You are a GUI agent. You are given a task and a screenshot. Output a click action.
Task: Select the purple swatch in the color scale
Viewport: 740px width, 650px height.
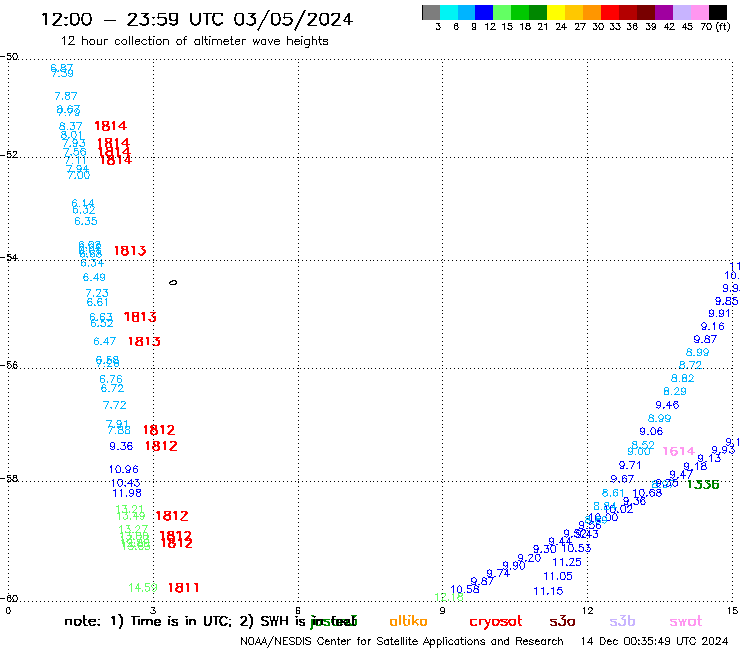click(664, 12)
